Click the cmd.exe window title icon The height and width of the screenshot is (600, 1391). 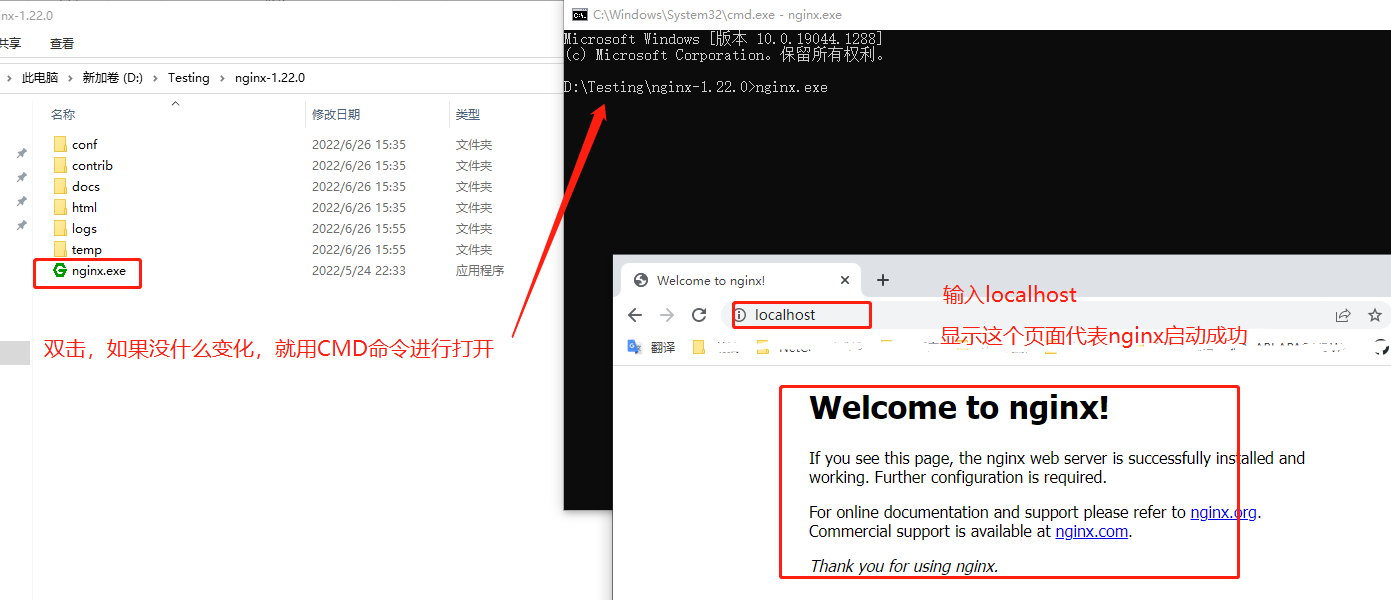click(x=579, y=15)
